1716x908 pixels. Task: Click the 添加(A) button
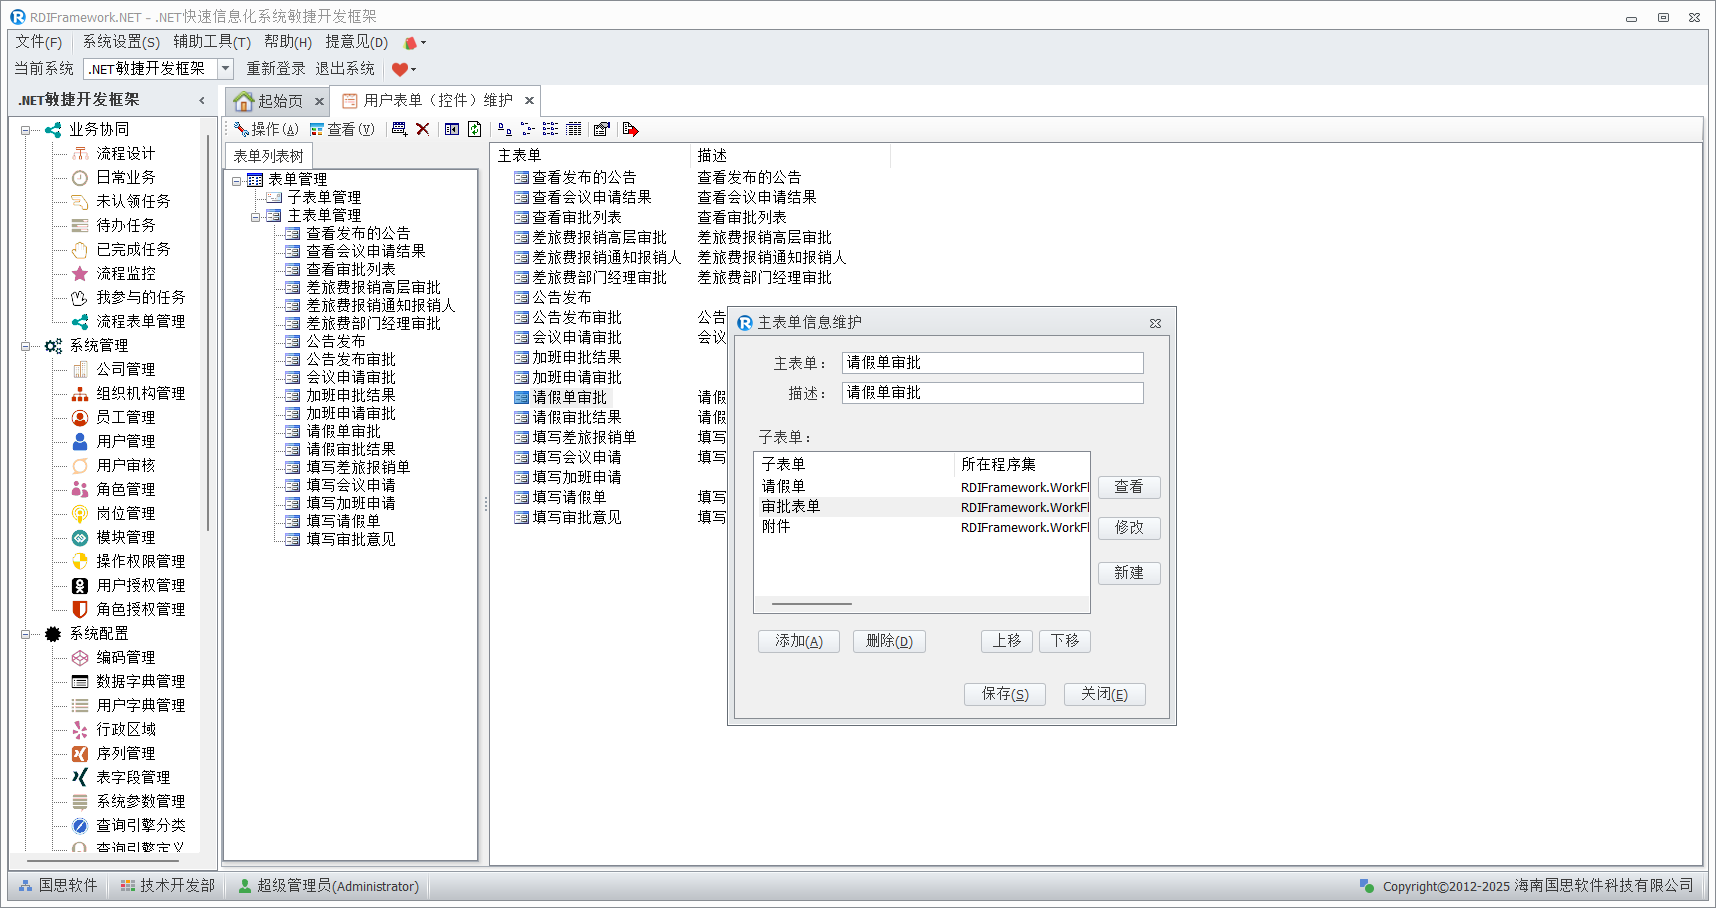coord(798,641)
